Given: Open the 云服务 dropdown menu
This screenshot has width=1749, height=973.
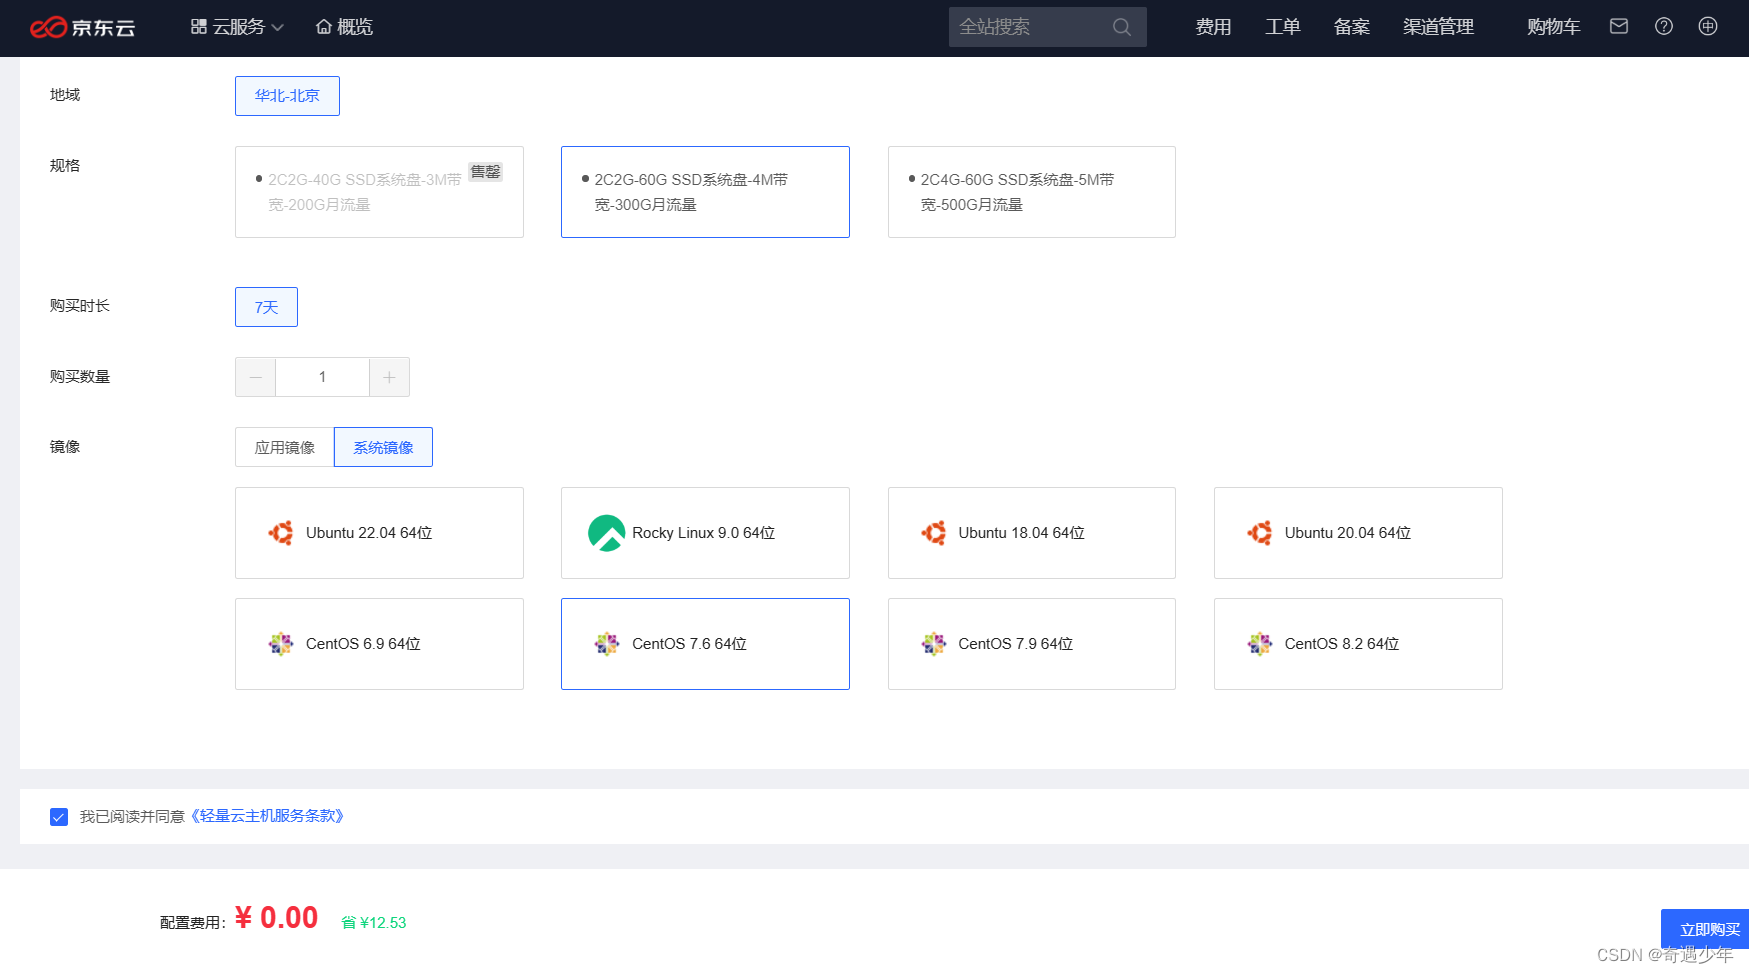Looking at the screenshot, I should [237, 27].
